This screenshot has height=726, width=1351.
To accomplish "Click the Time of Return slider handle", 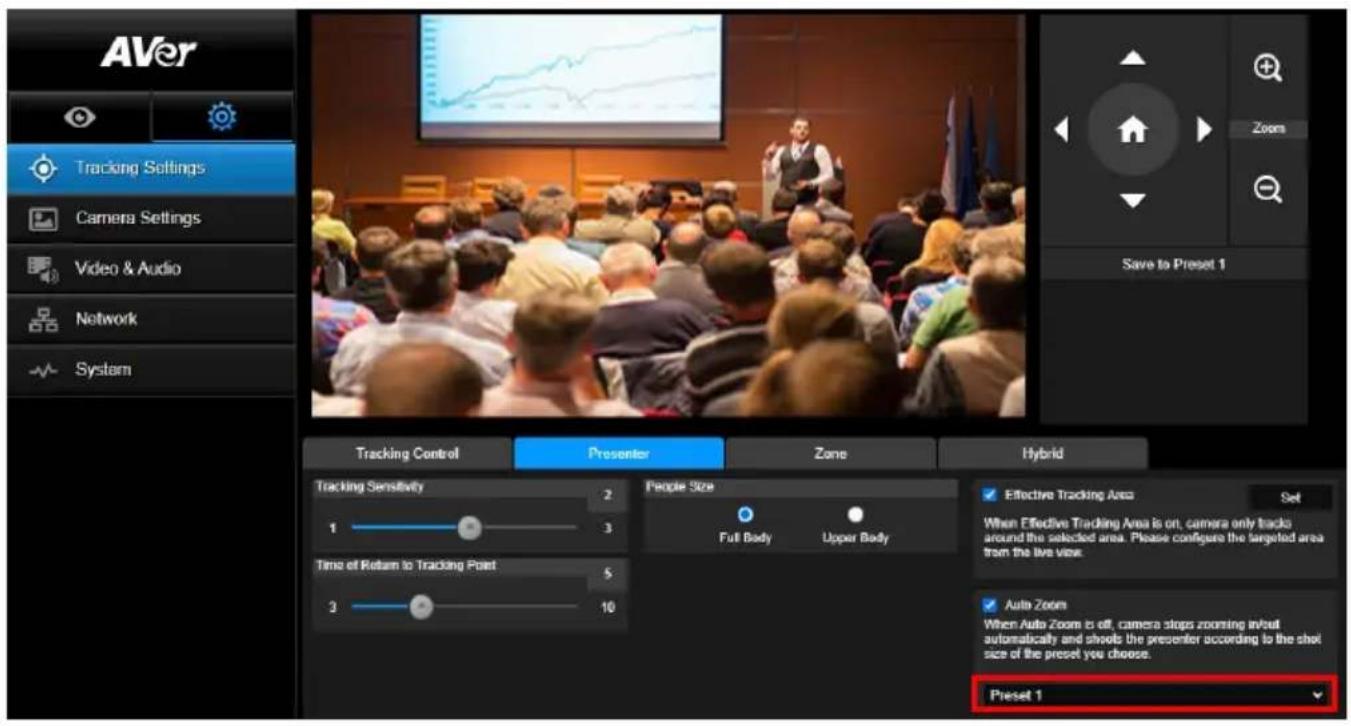I will point(422,606).
